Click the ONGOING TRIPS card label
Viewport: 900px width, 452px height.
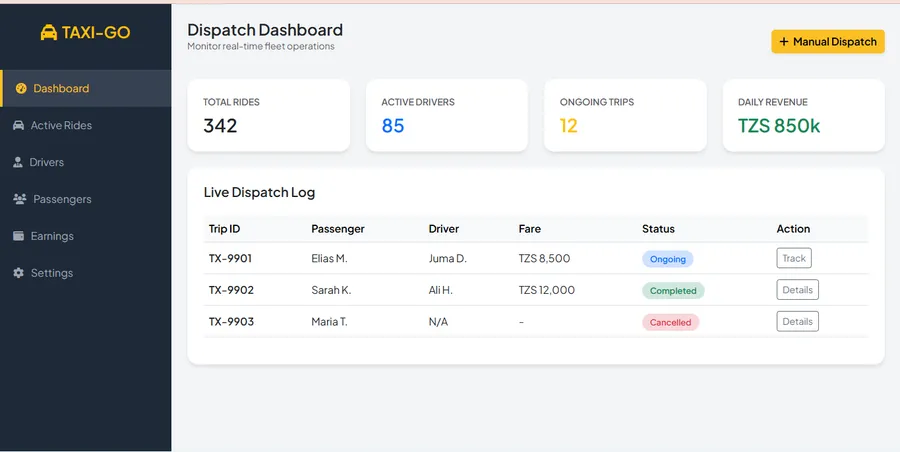click(x=597, y=102)
